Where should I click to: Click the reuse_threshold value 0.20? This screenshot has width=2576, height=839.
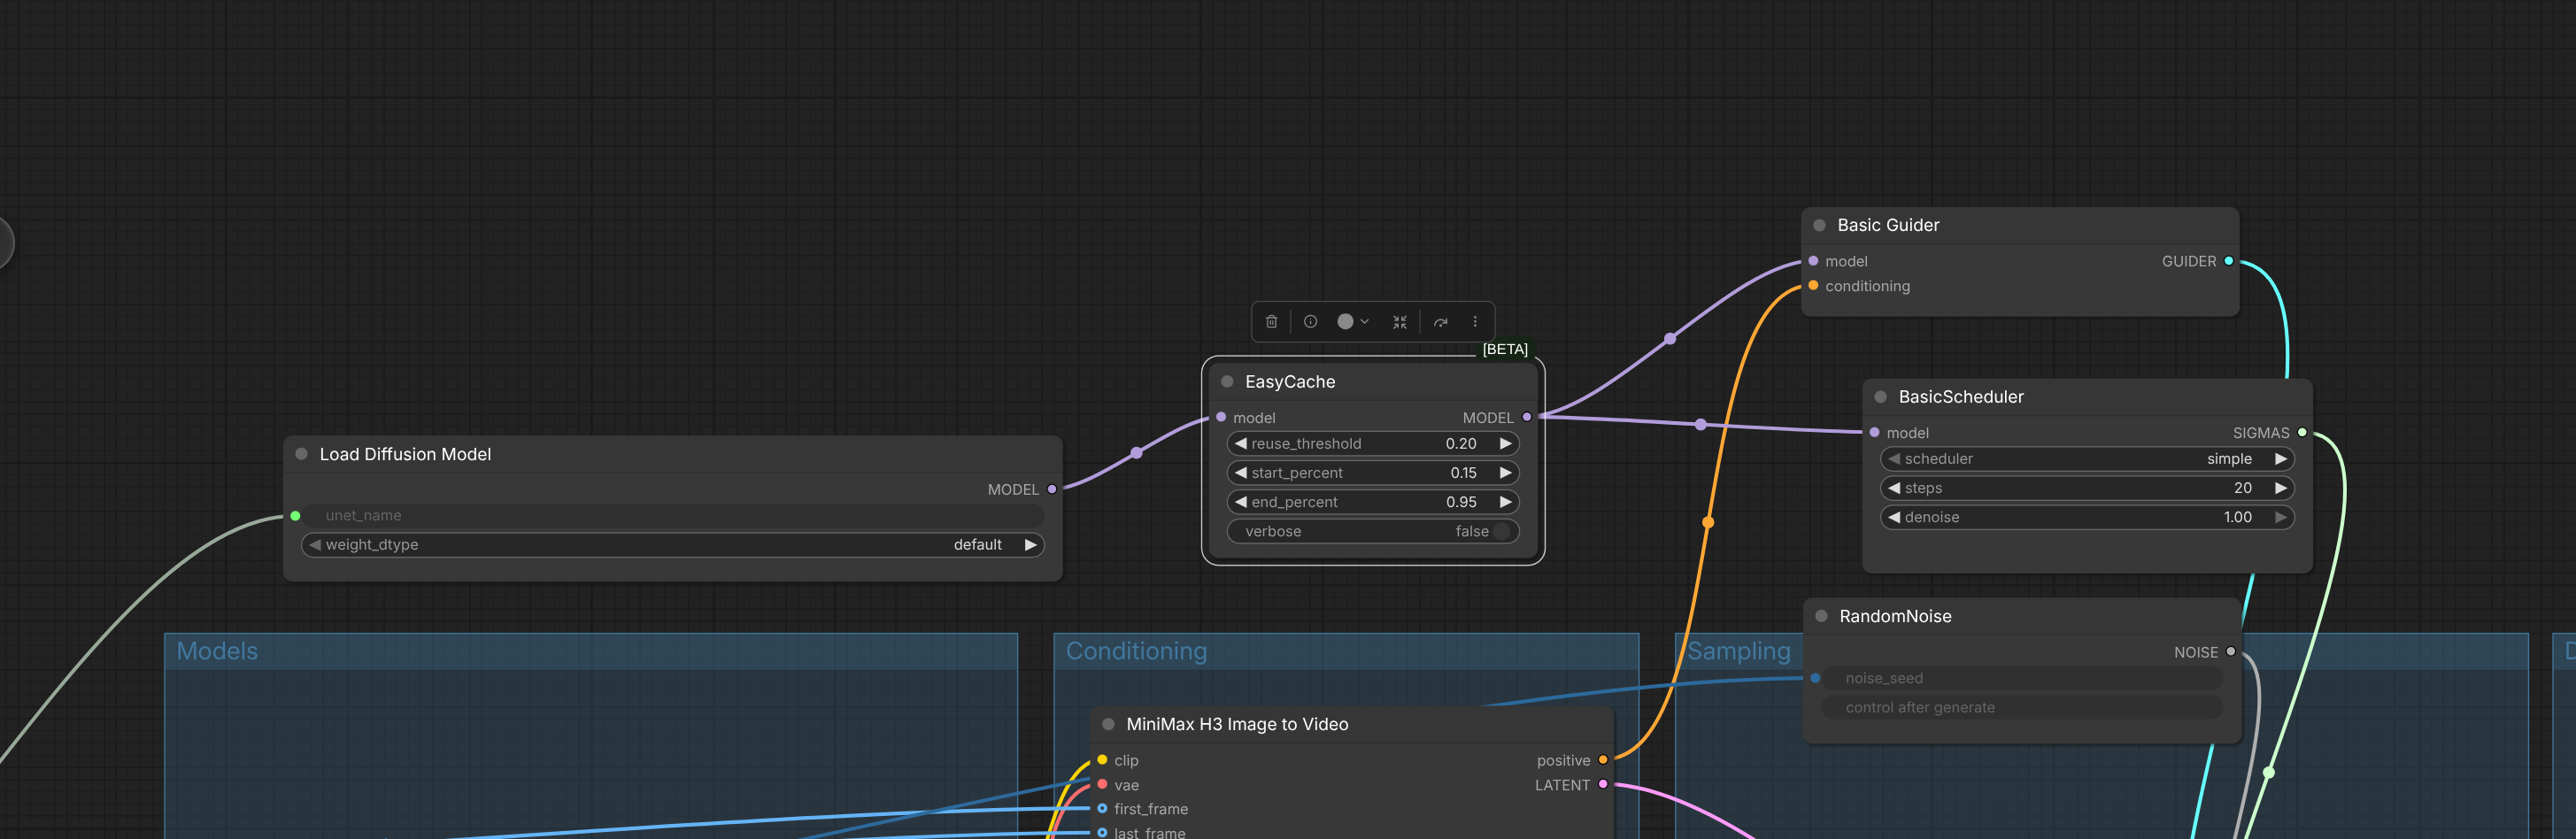coord(1461,444)
